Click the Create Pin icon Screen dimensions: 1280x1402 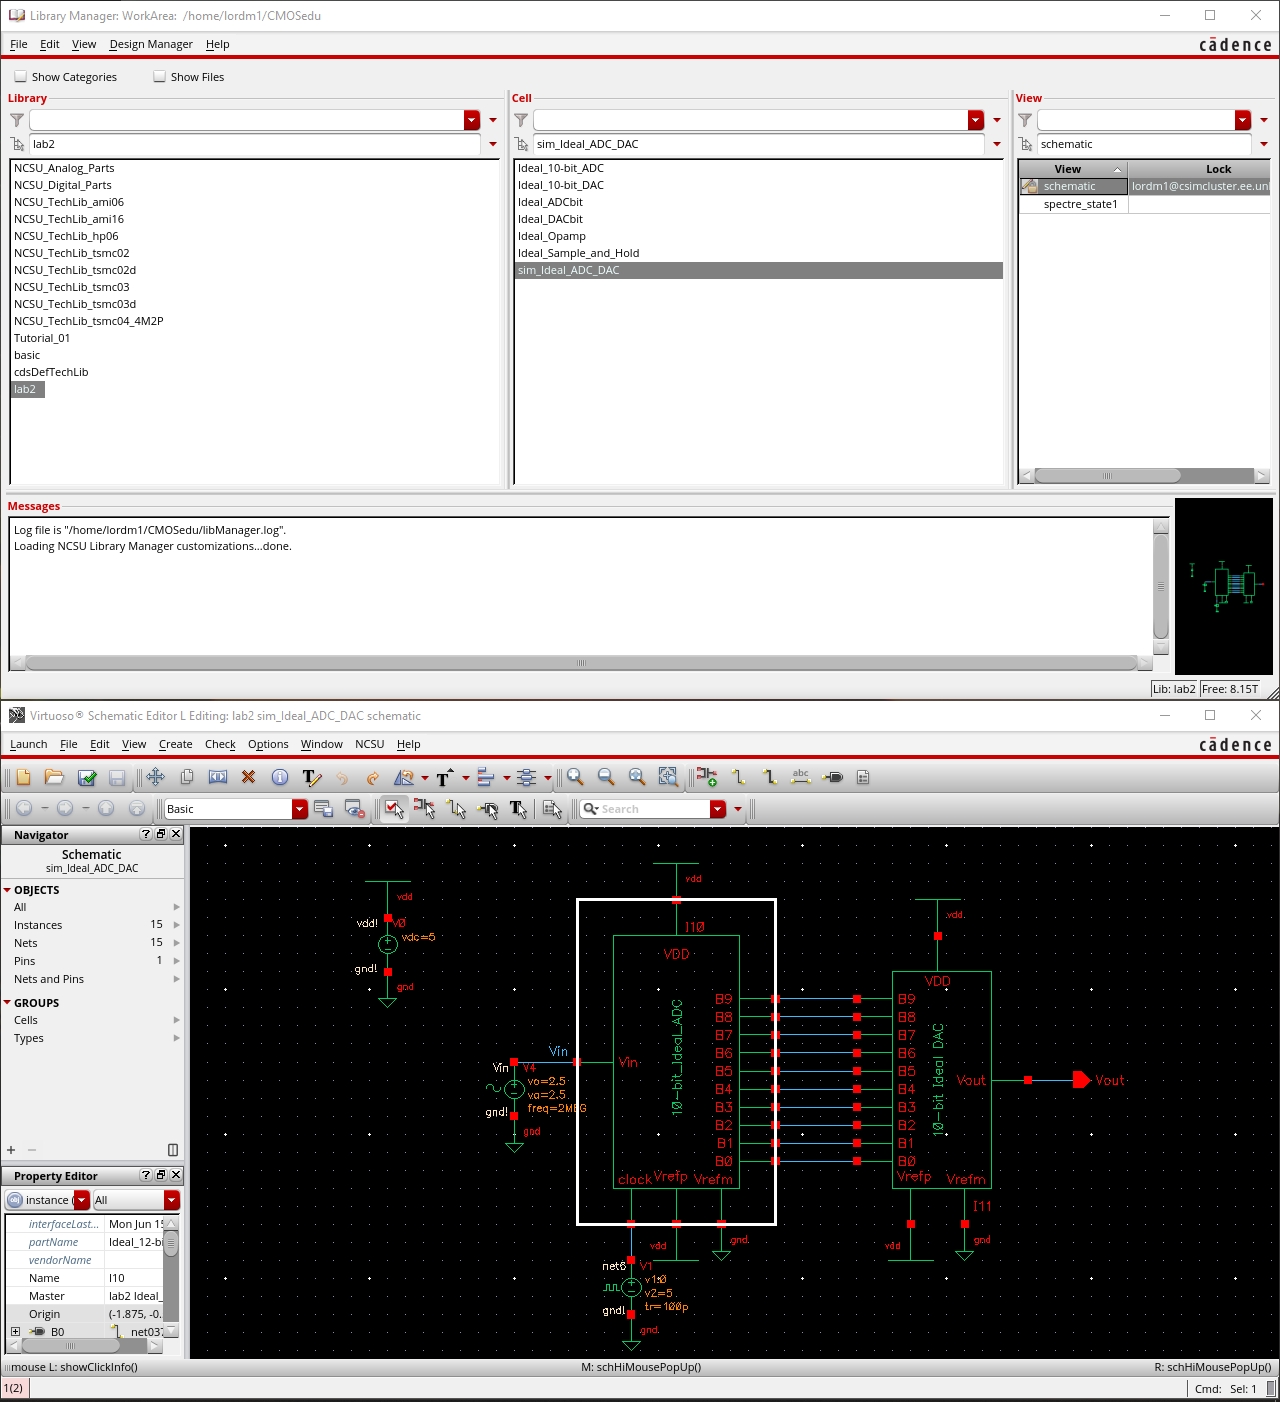pos(833,777)
